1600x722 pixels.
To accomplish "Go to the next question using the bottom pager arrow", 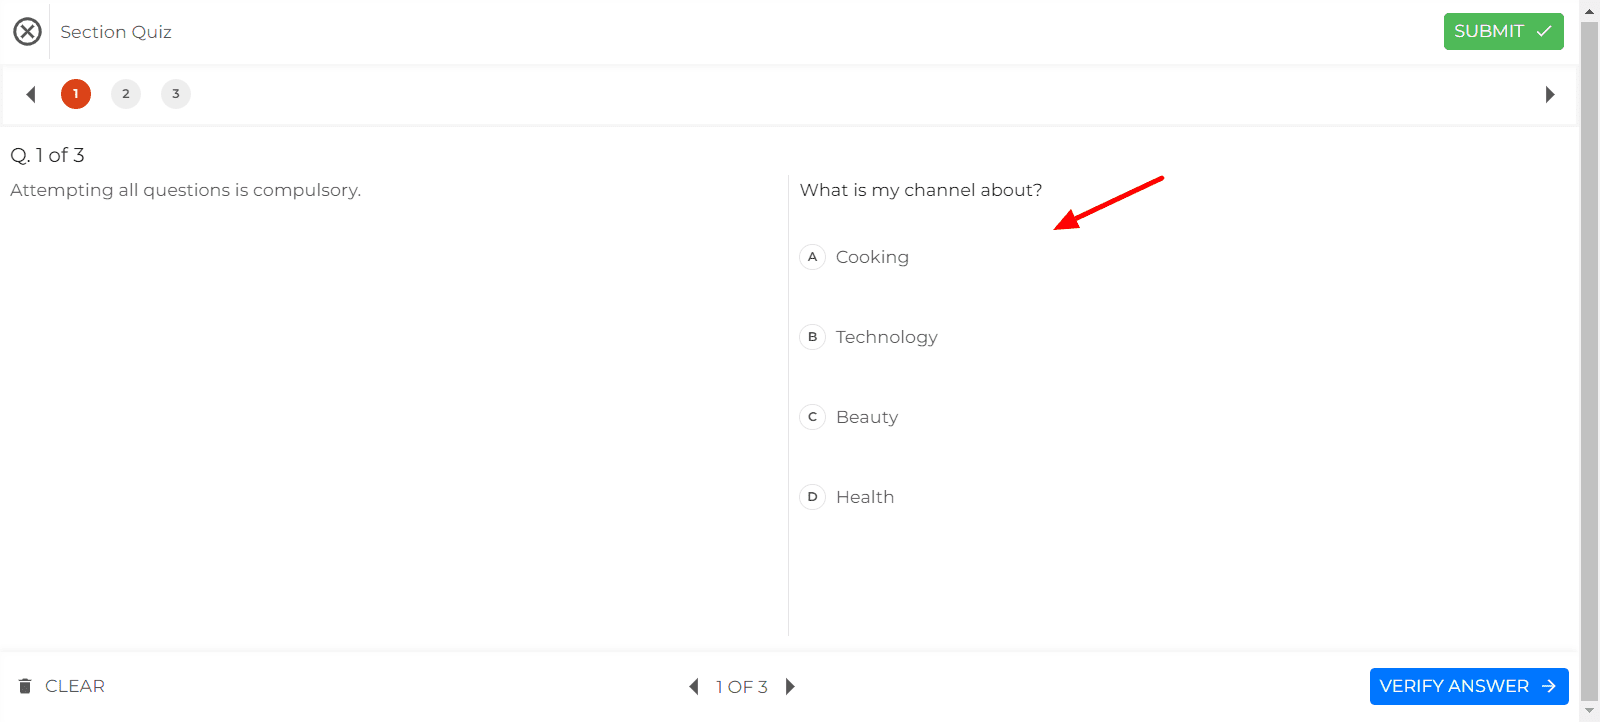I will click(790, 687).
